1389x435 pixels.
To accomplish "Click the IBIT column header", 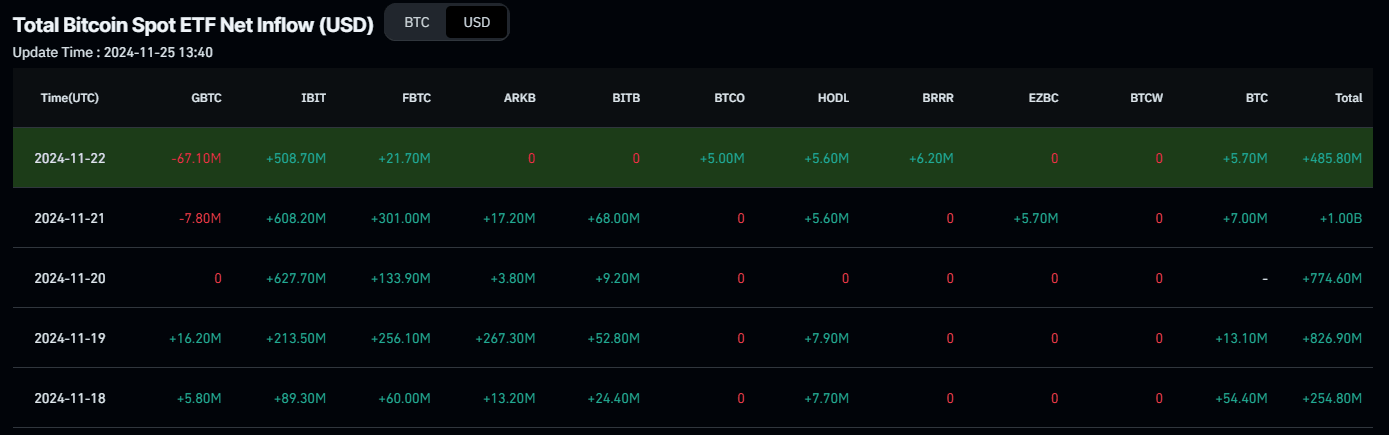I will click(x=313, y=98).
